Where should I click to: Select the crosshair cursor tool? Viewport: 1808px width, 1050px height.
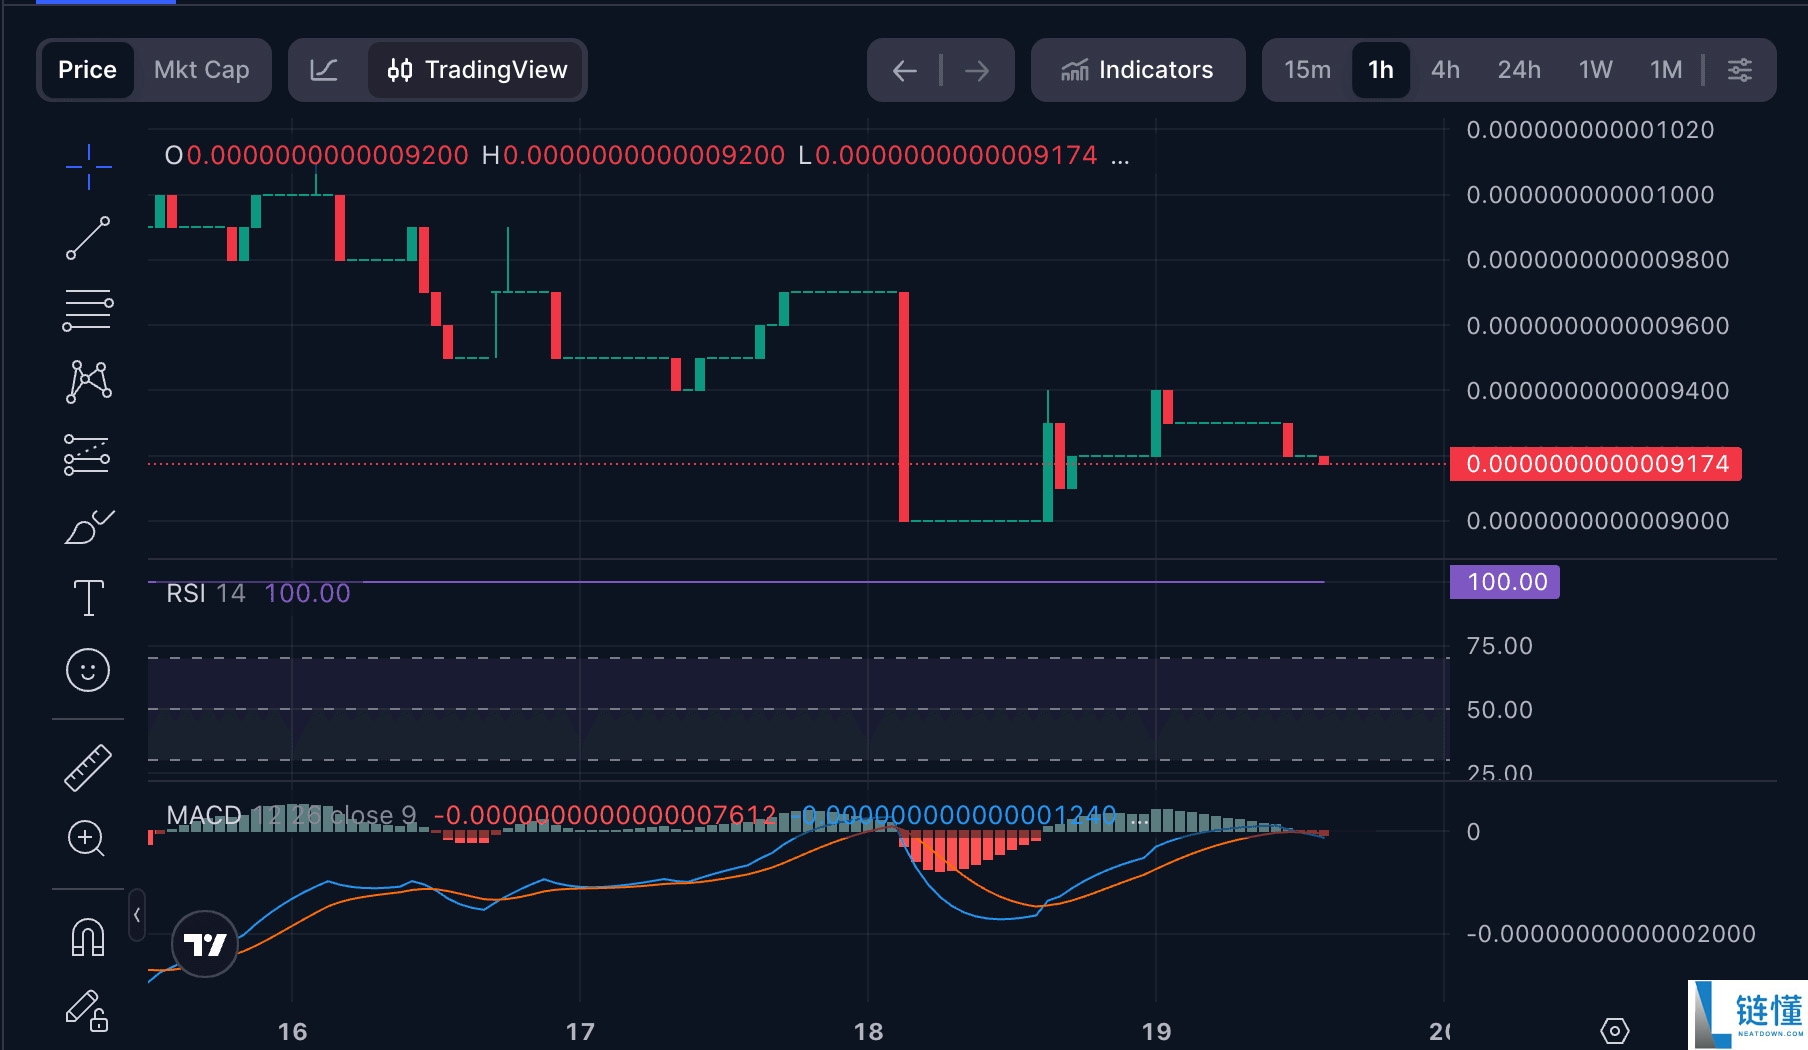tap(88, 167)
